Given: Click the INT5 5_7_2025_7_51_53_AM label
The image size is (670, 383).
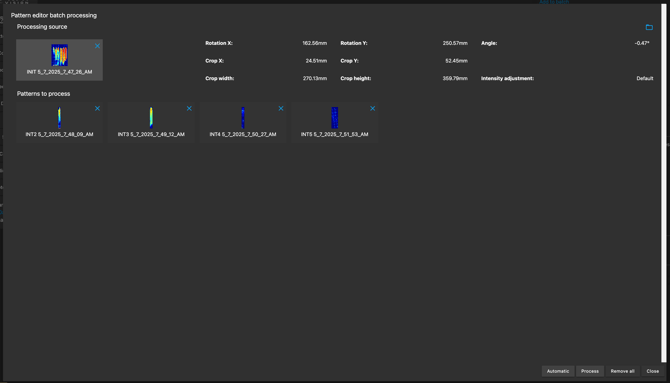Looking at the screenshot, I should 335,134.
